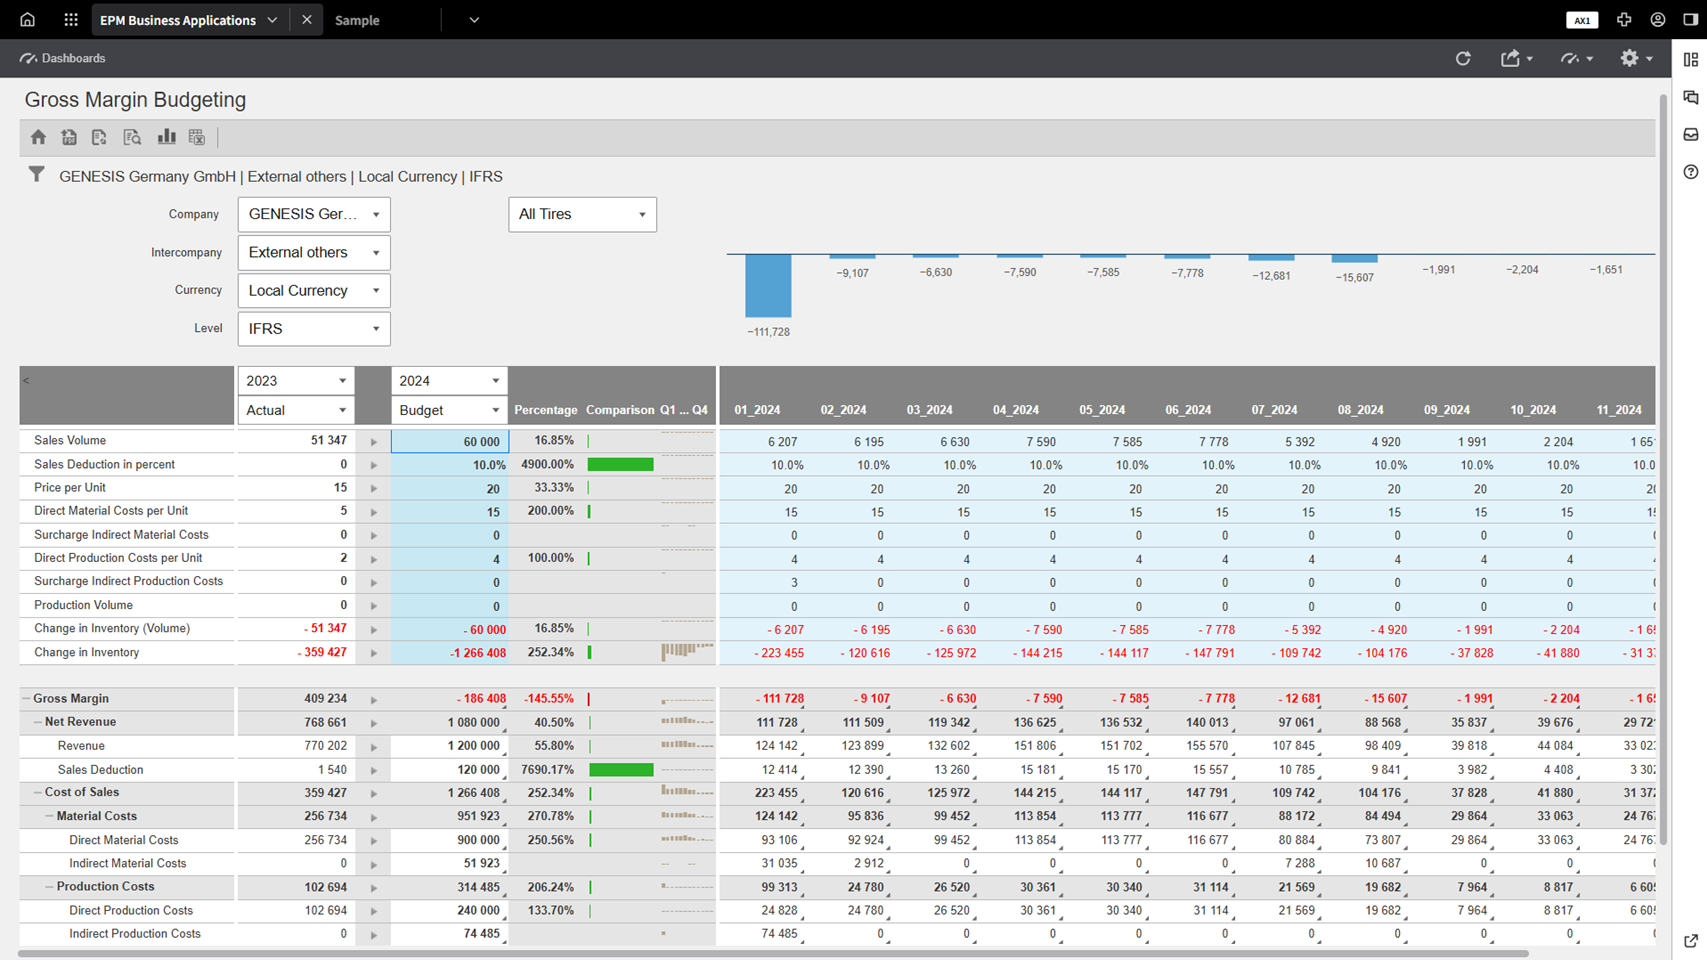Click the filter funnel icon

(36, 175)
